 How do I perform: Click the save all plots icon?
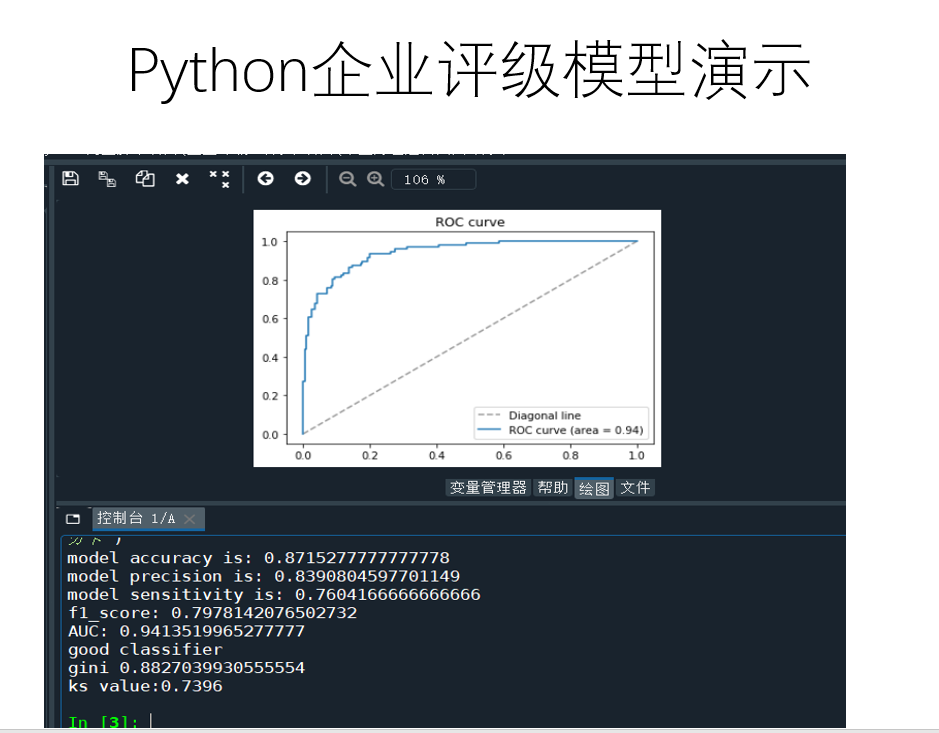[x=107, y=178]
